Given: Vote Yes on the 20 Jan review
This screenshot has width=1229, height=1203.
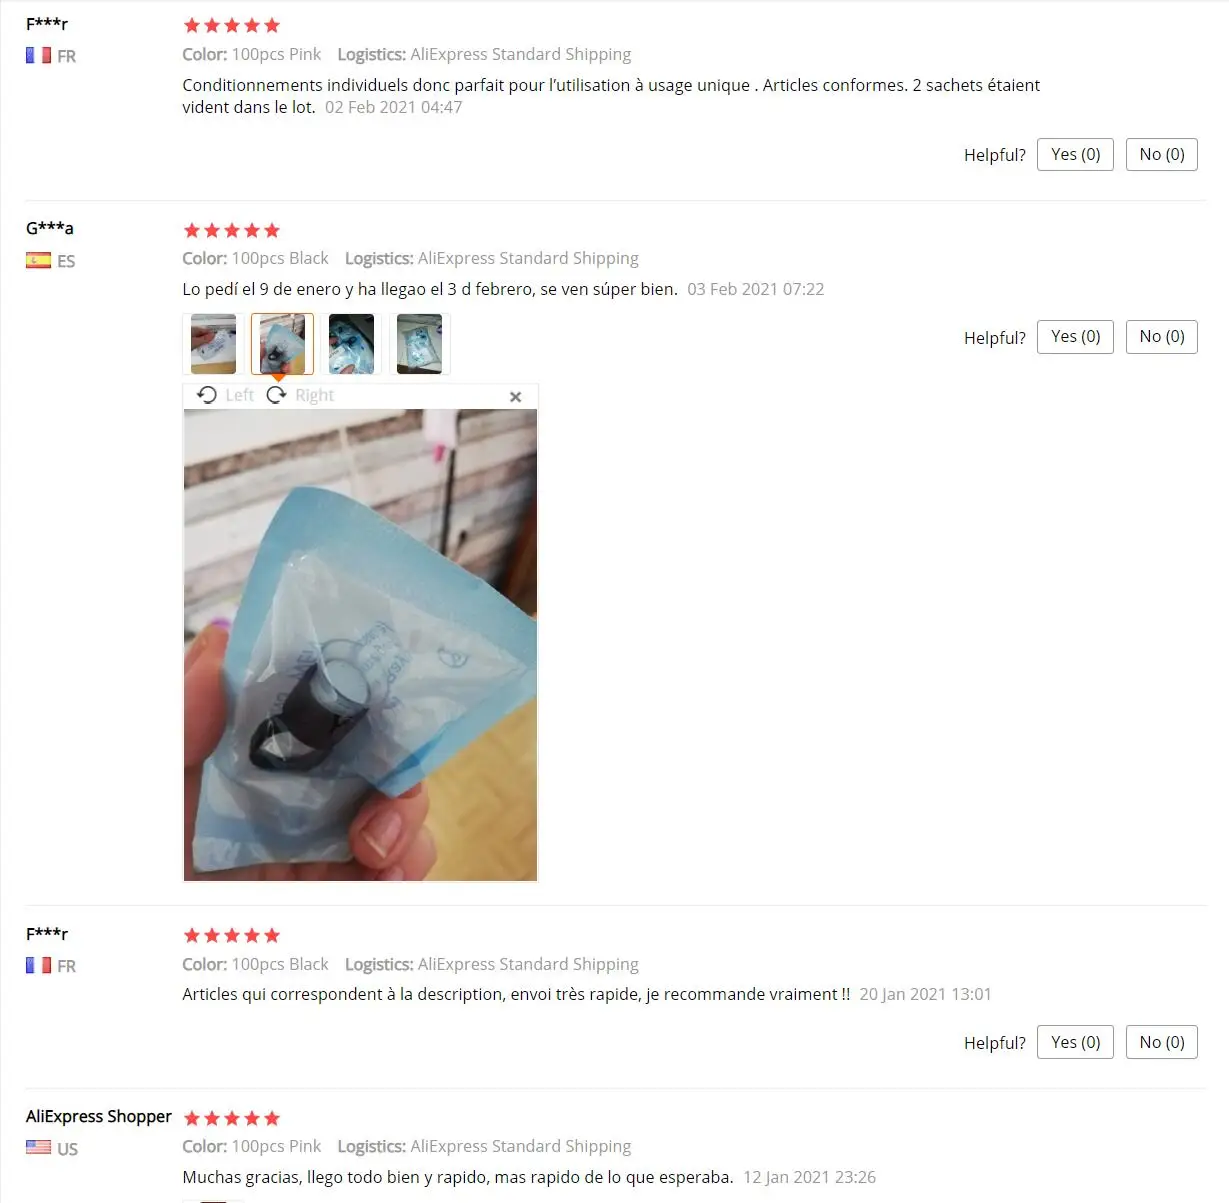Looking at the screenshot, I should coord(1075,1042).
